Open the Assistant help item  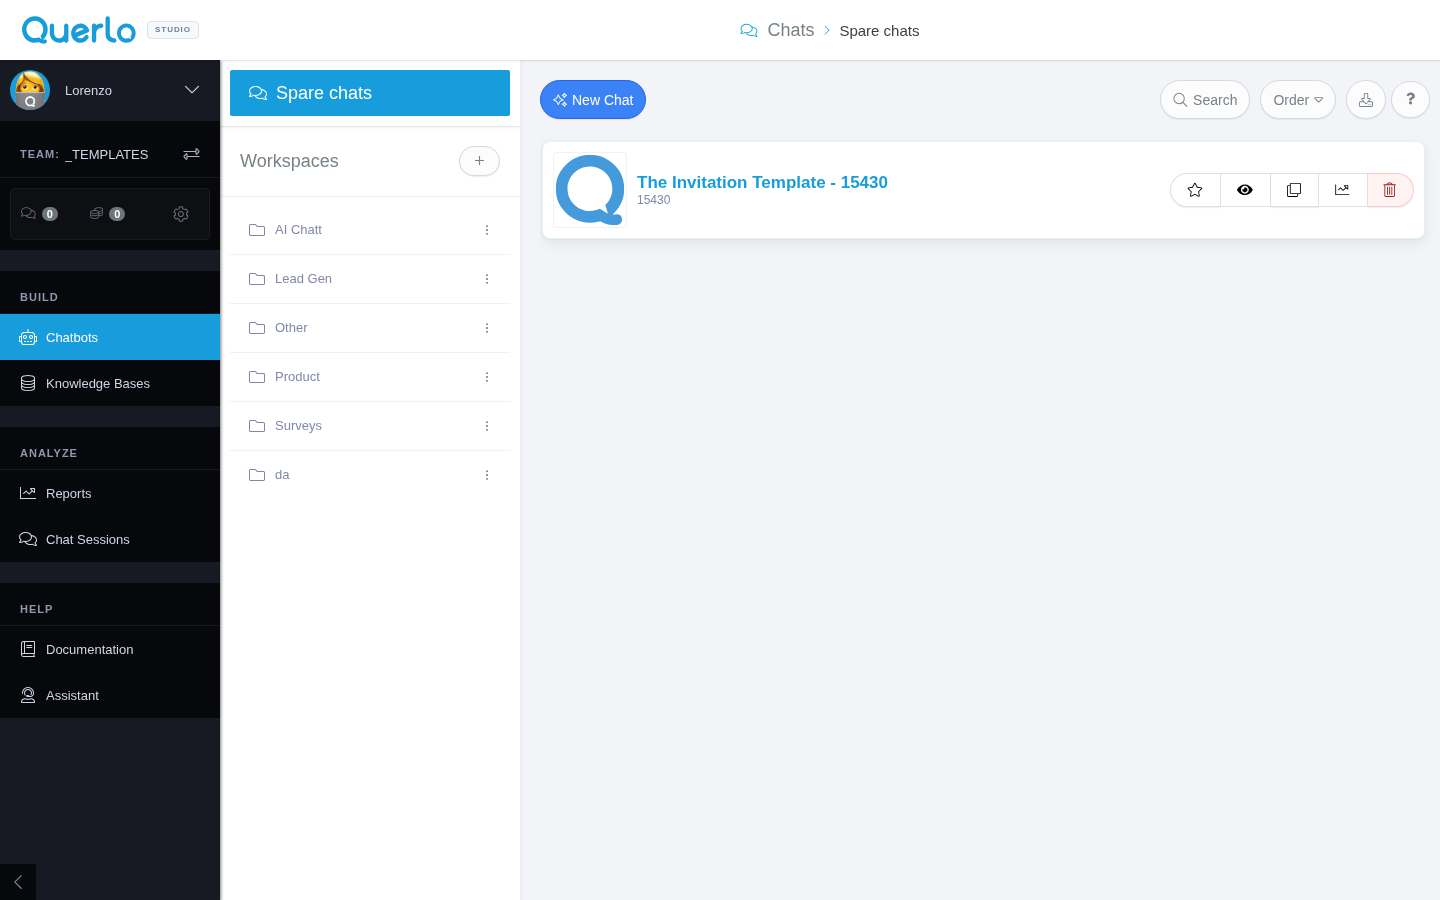click(110, 695)
